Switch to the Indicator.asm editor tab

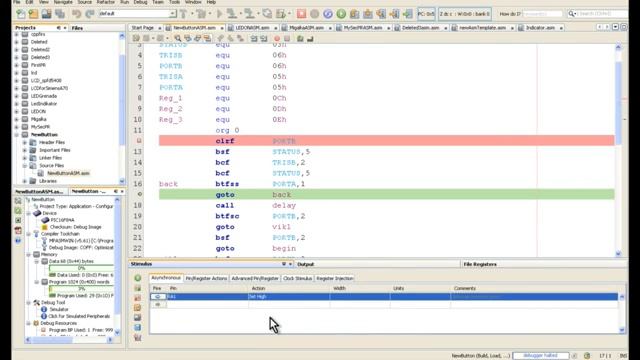pos(540,28)
